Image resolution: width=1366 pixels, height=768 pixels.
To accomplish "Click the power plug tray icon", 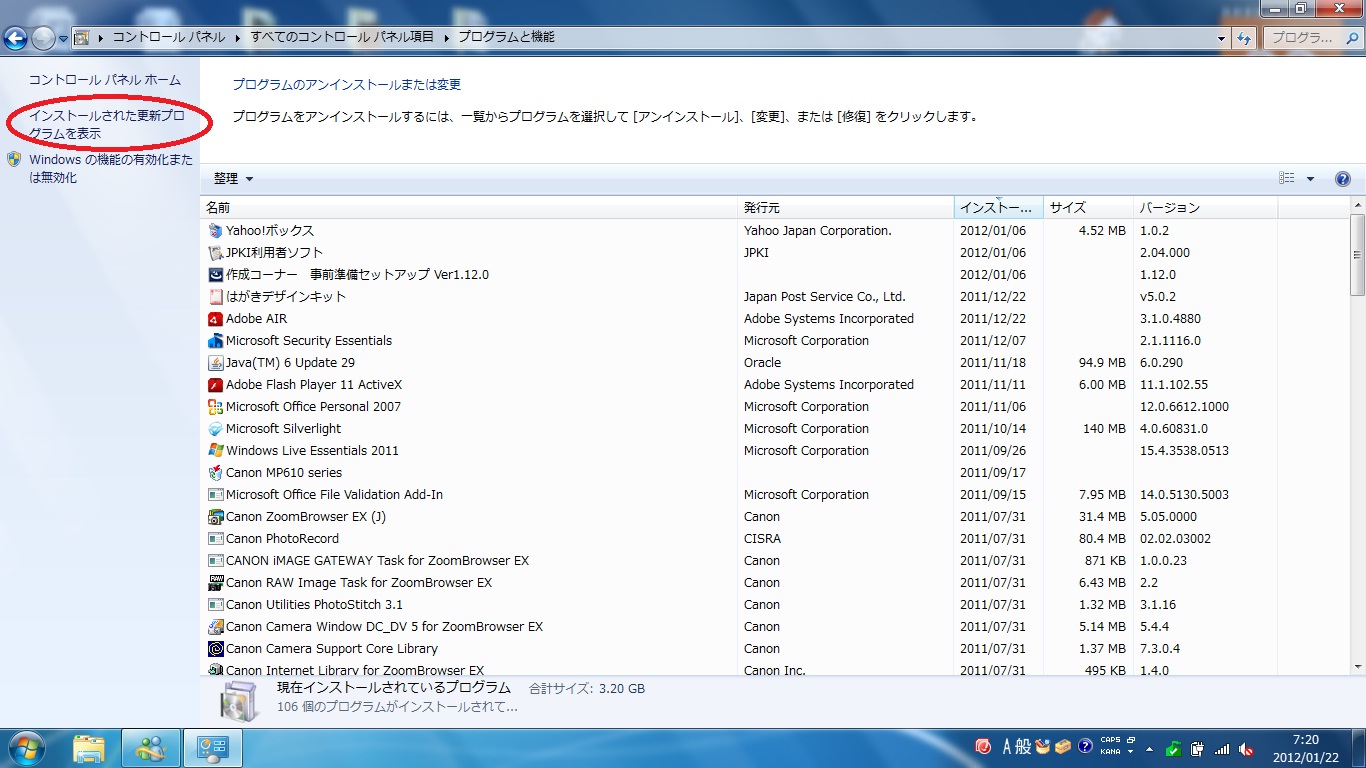I will (x=1197, y=749).
